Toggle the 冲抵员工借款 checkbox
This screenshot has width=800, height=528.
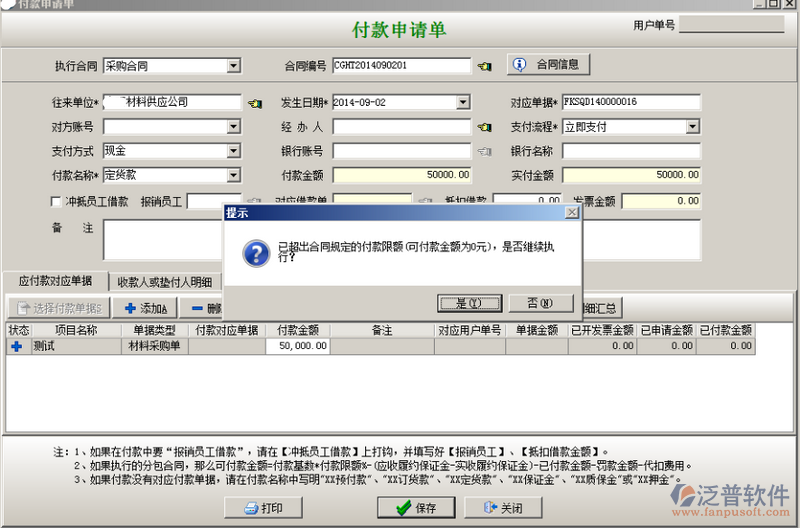point(56,202)
